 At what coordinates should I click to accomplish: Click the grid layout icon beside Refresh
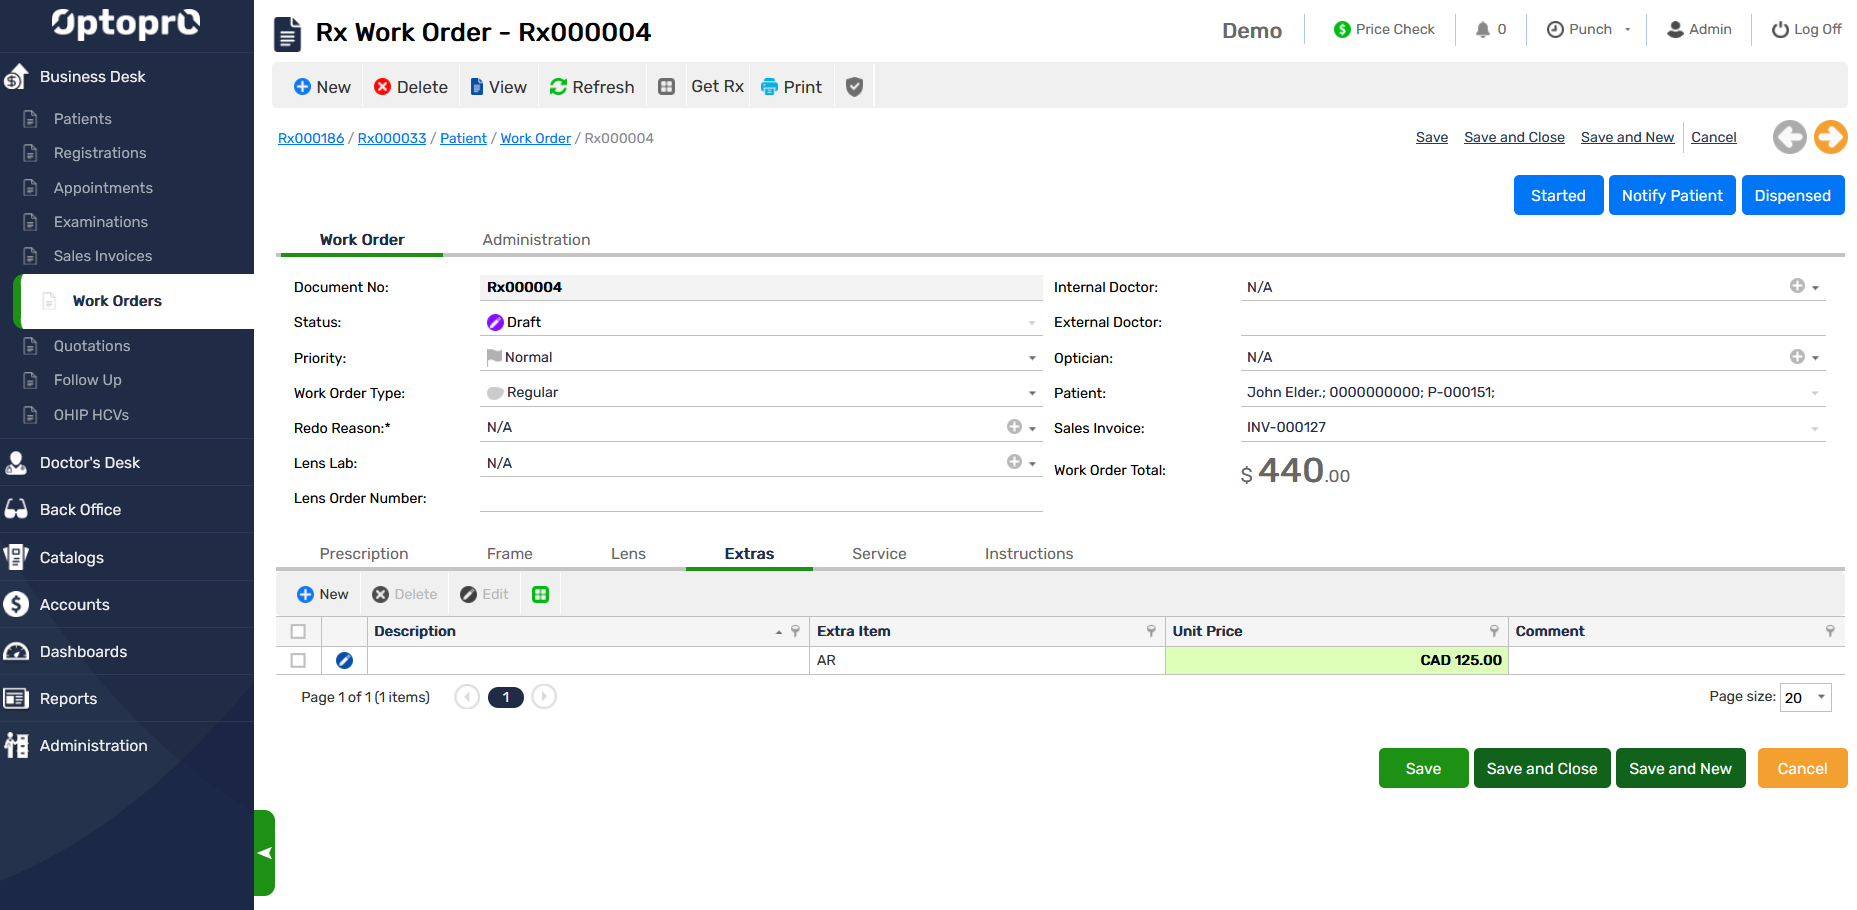point(666,87)
